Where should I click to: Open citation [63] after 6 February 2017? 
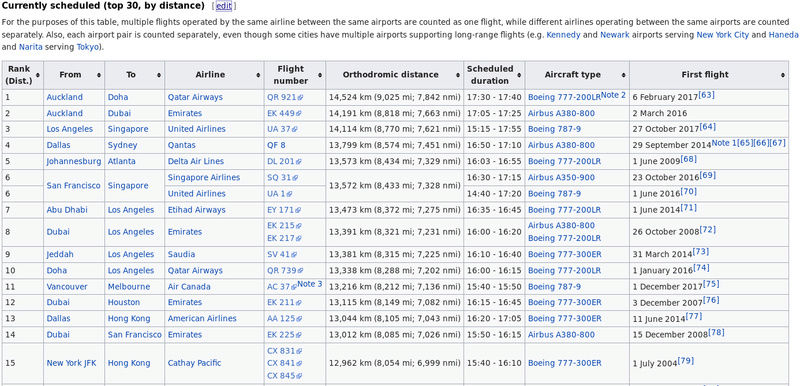pyautogui.click(x=707, y=95)
